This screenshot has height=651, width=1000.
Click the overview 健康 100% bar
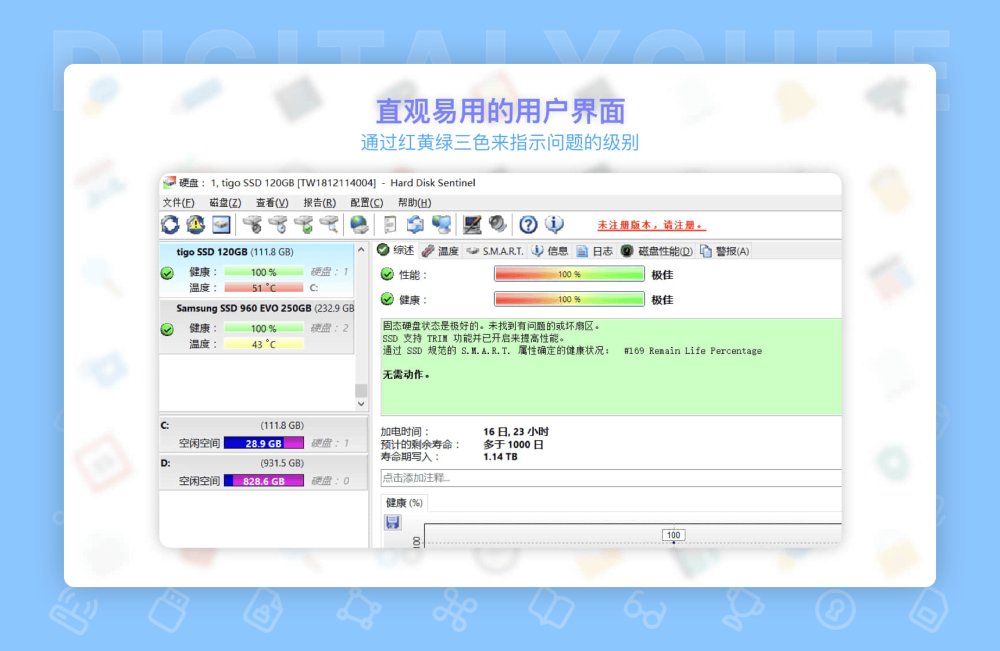click(570, 299)
